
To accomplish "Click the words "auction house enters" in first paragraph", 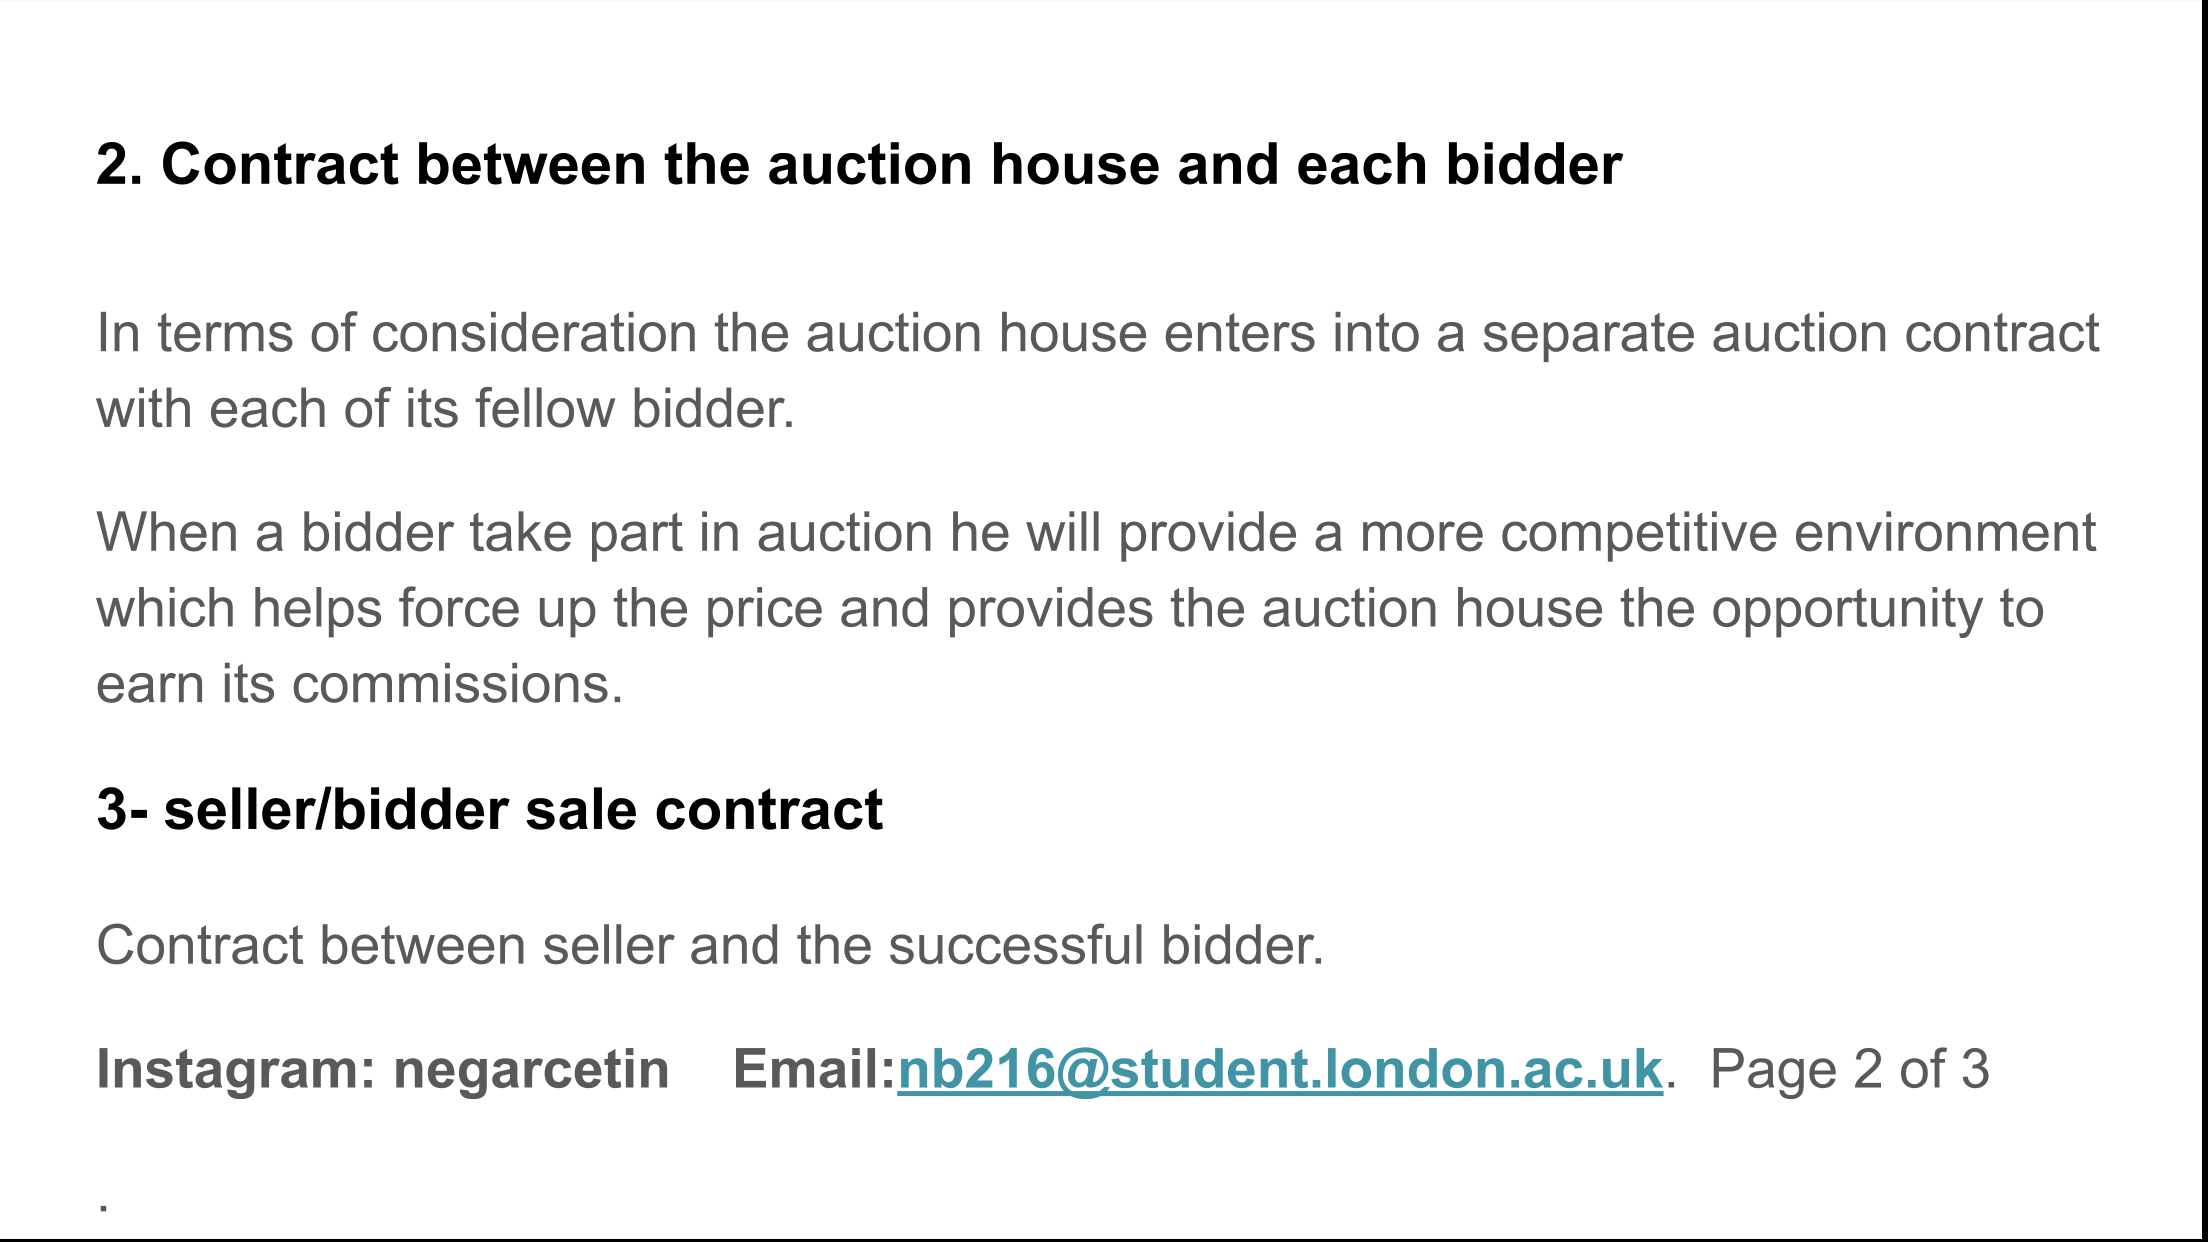I will (x=1060, y=333).
